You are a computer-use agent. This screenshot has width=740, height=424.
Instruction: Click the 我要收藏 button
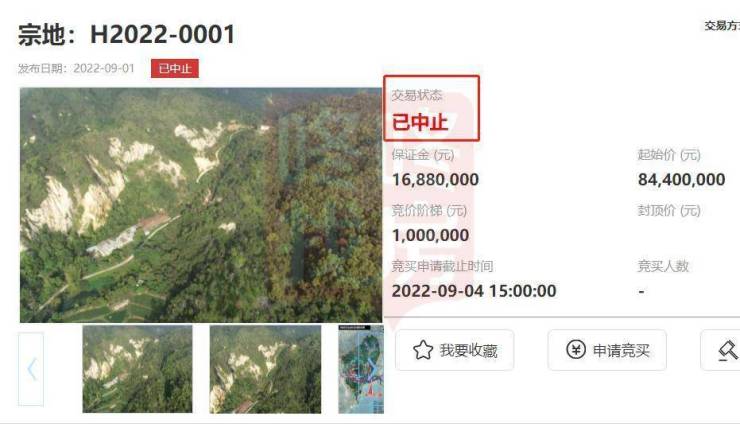tap(454, 350)
